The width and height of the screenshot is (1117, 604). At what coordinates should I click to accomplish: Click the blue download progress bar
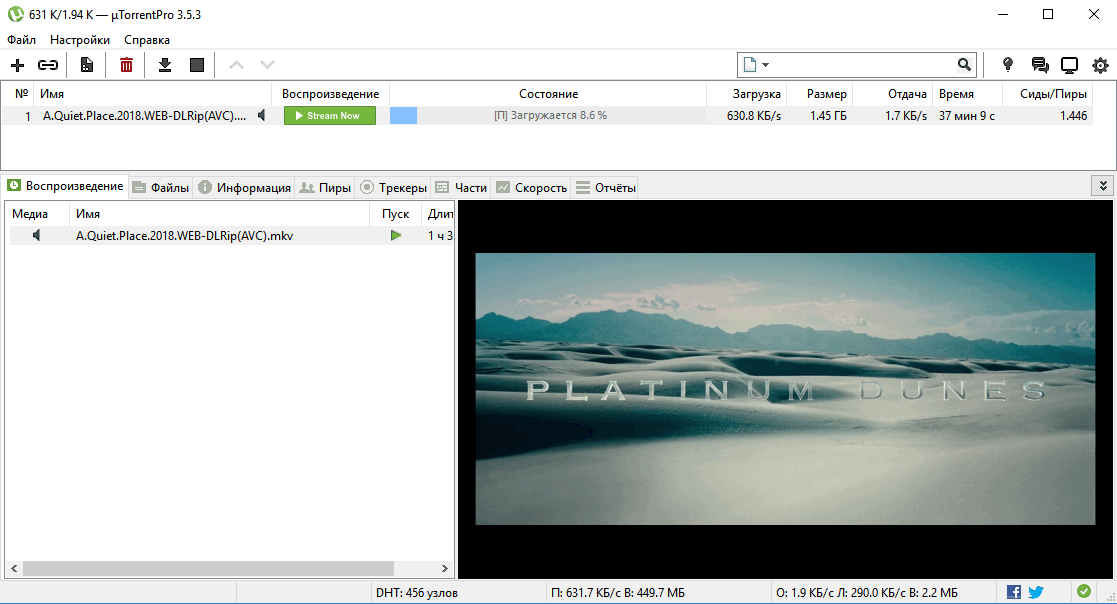click(403, 115)
